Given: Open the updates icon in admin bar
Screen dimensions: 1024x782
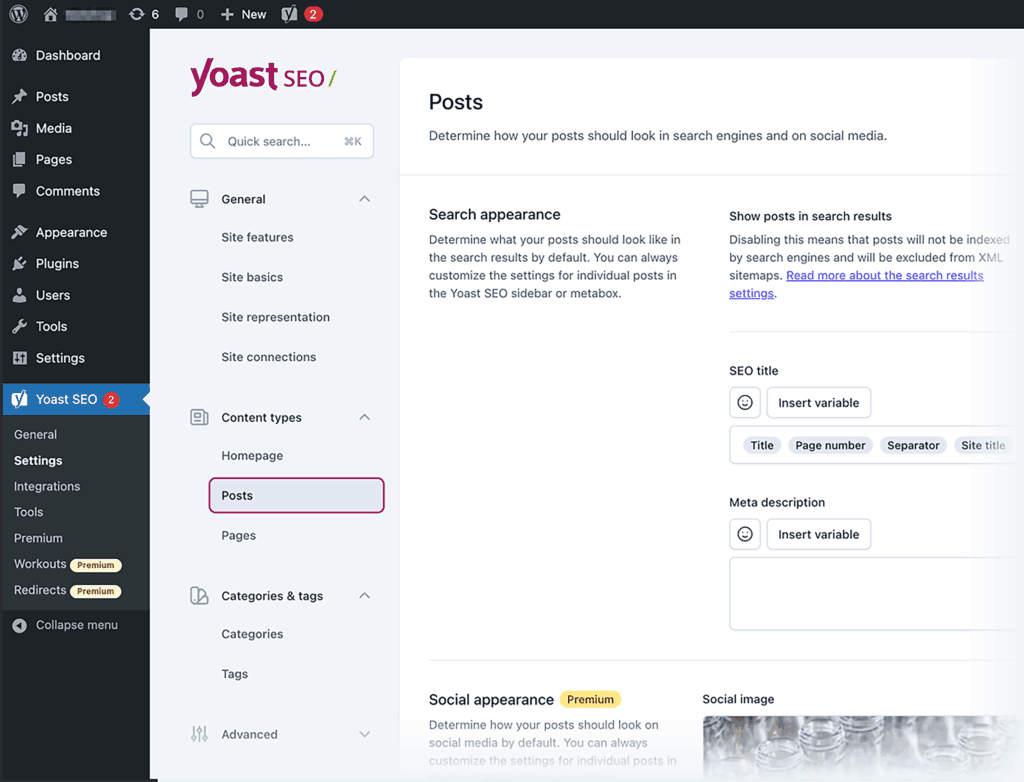Looking at the screenshot, I should coord(137,15).
